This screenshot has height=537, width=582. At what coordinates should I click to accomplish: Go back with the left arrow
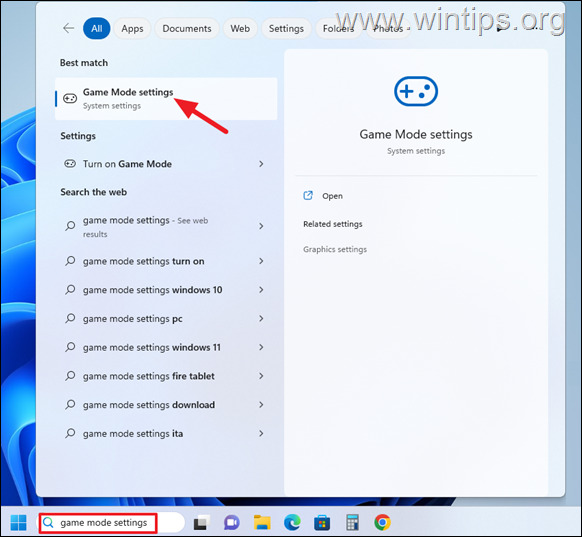69,28
